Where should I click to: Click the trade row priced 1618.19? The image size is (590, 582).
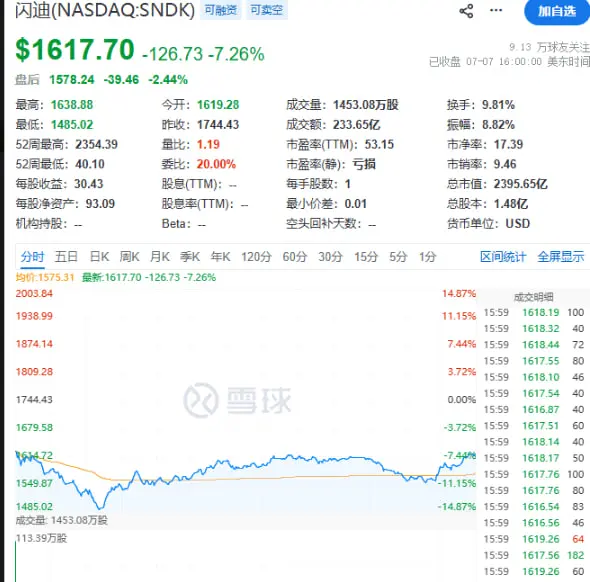point(534,313)
